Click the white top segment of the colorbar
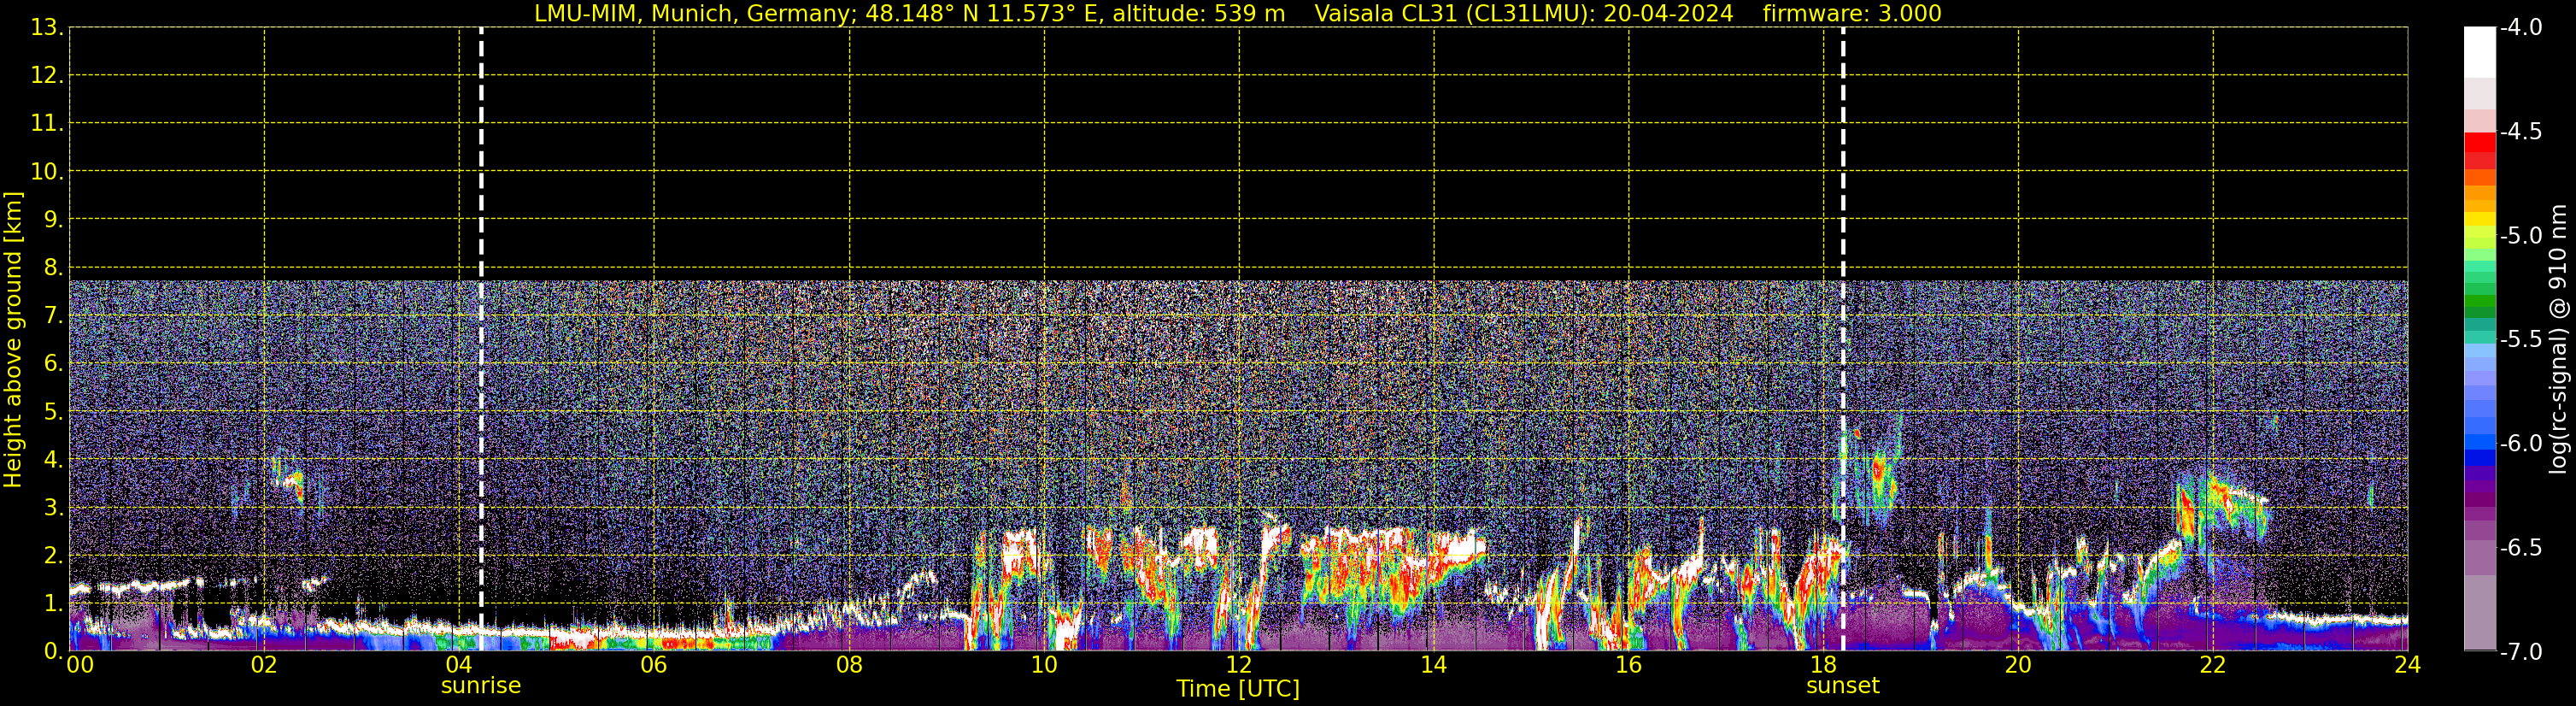This screenshot has height=706, width=2576. [2480, 52]
